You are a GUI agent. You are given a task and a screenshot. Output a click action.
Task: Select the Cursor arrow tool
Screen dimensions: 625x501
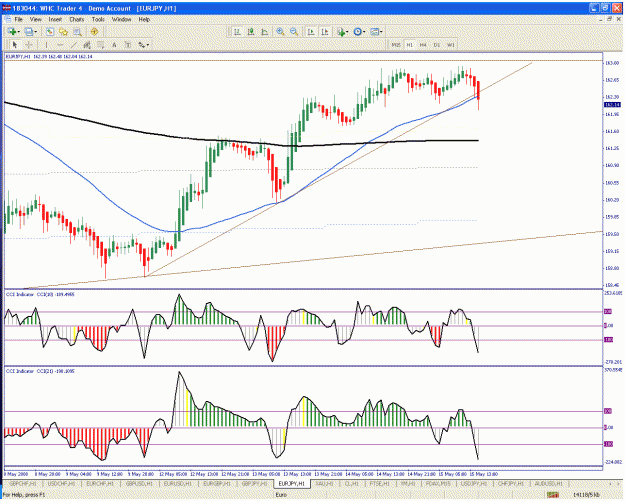click(15, 45)
